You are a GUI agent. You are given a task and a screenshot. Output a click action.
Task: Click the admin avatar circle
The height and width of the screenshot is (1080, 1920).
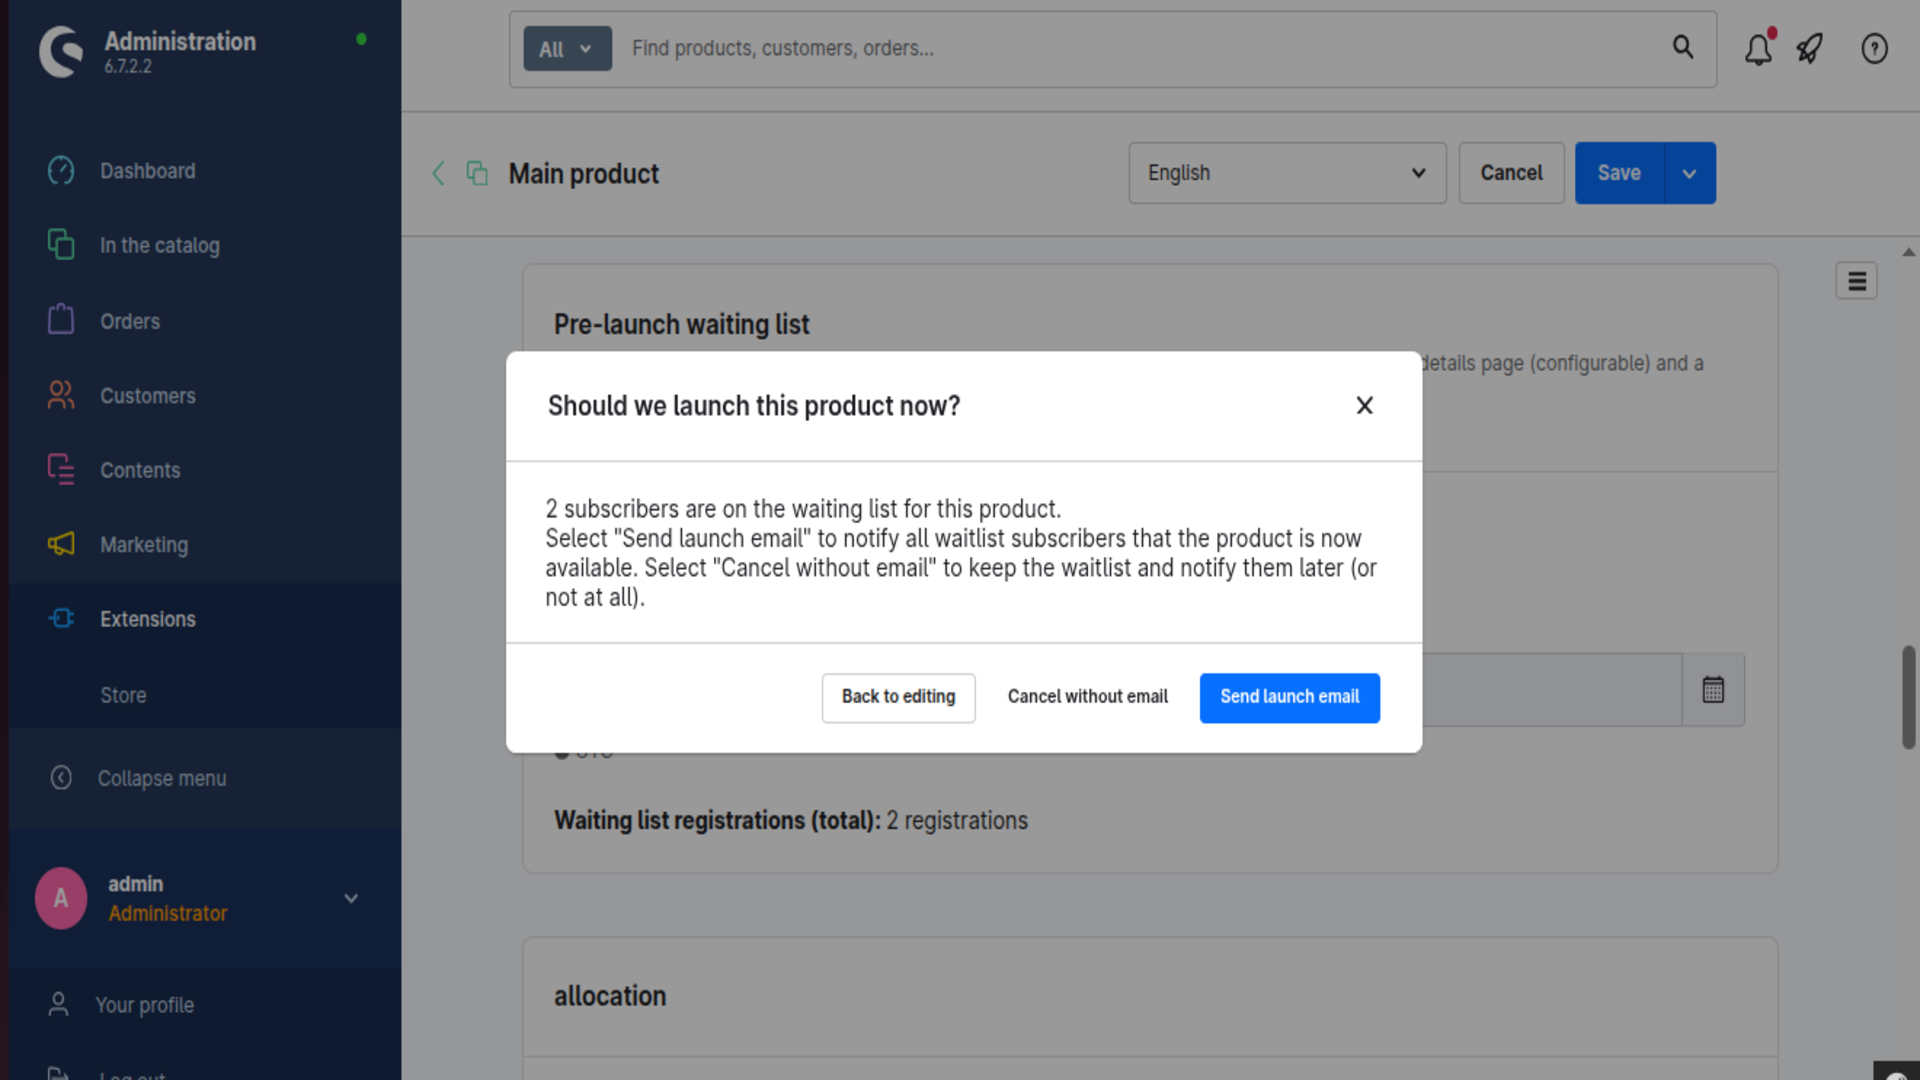(x=61, y=898)
